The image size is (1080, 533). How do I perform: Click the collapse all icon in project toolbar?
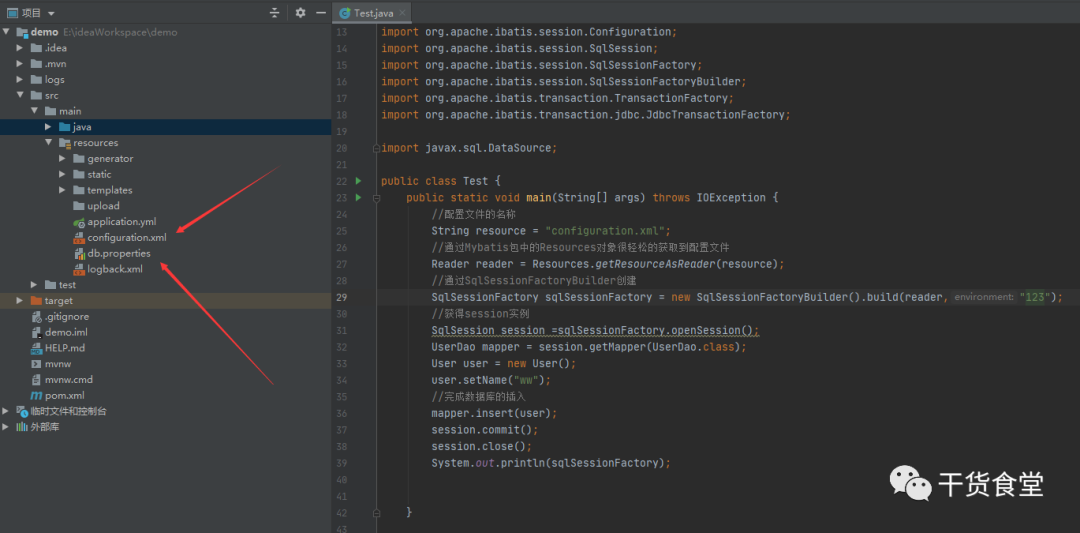click(274, 12)
